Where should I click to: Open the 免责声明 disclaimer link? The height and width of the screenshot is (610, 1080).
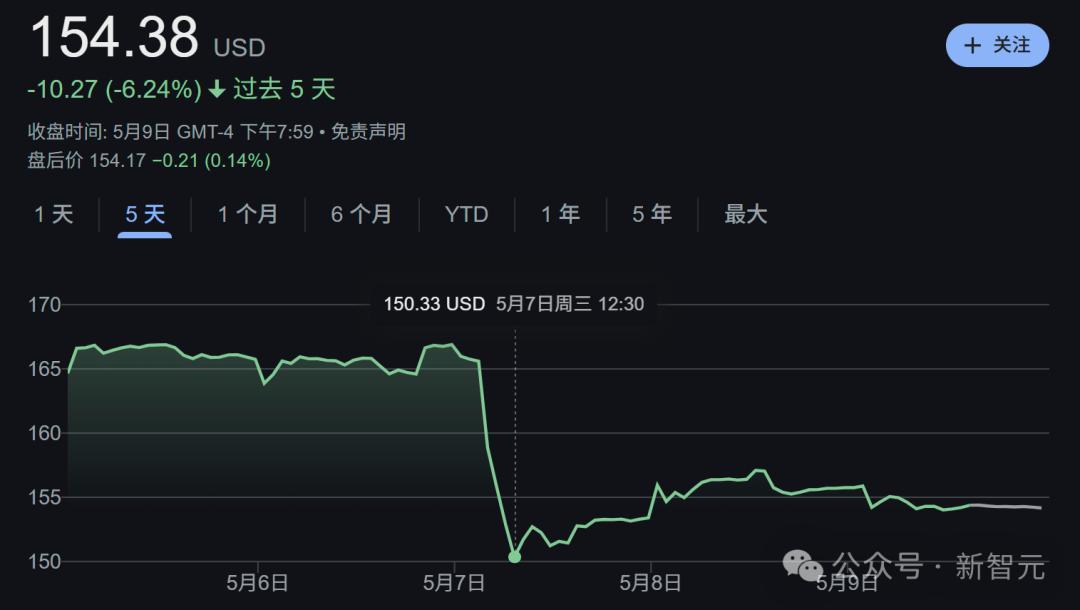(368, 132)
